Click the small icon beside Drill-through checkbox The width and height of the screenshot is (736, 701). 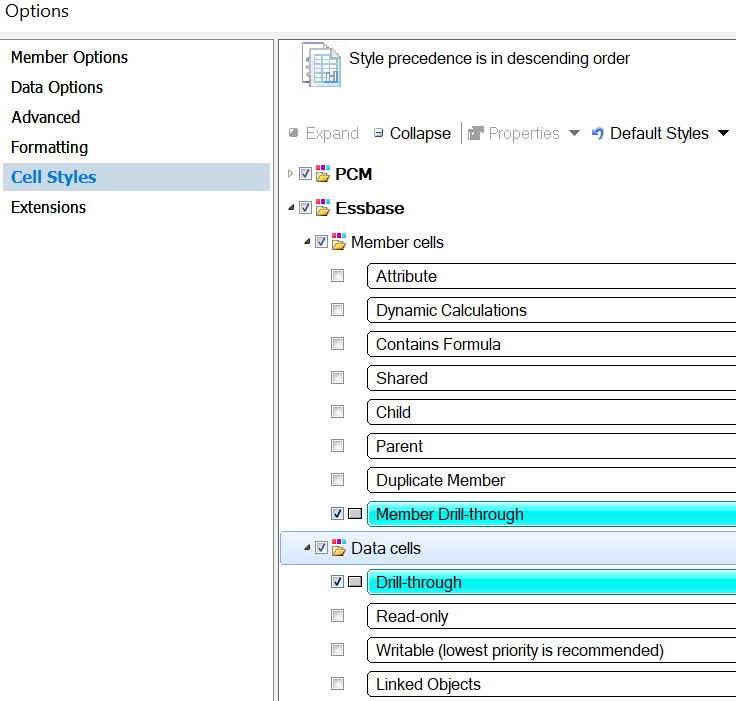click(x=355, y=582)
